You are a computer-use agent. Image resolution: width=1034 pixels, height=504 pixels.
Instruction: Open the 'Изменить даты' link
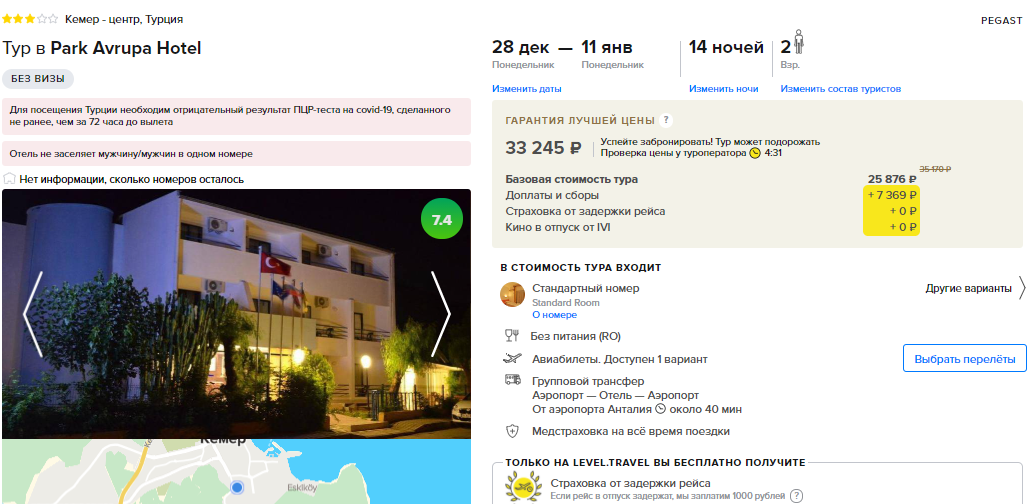(527, 88)
